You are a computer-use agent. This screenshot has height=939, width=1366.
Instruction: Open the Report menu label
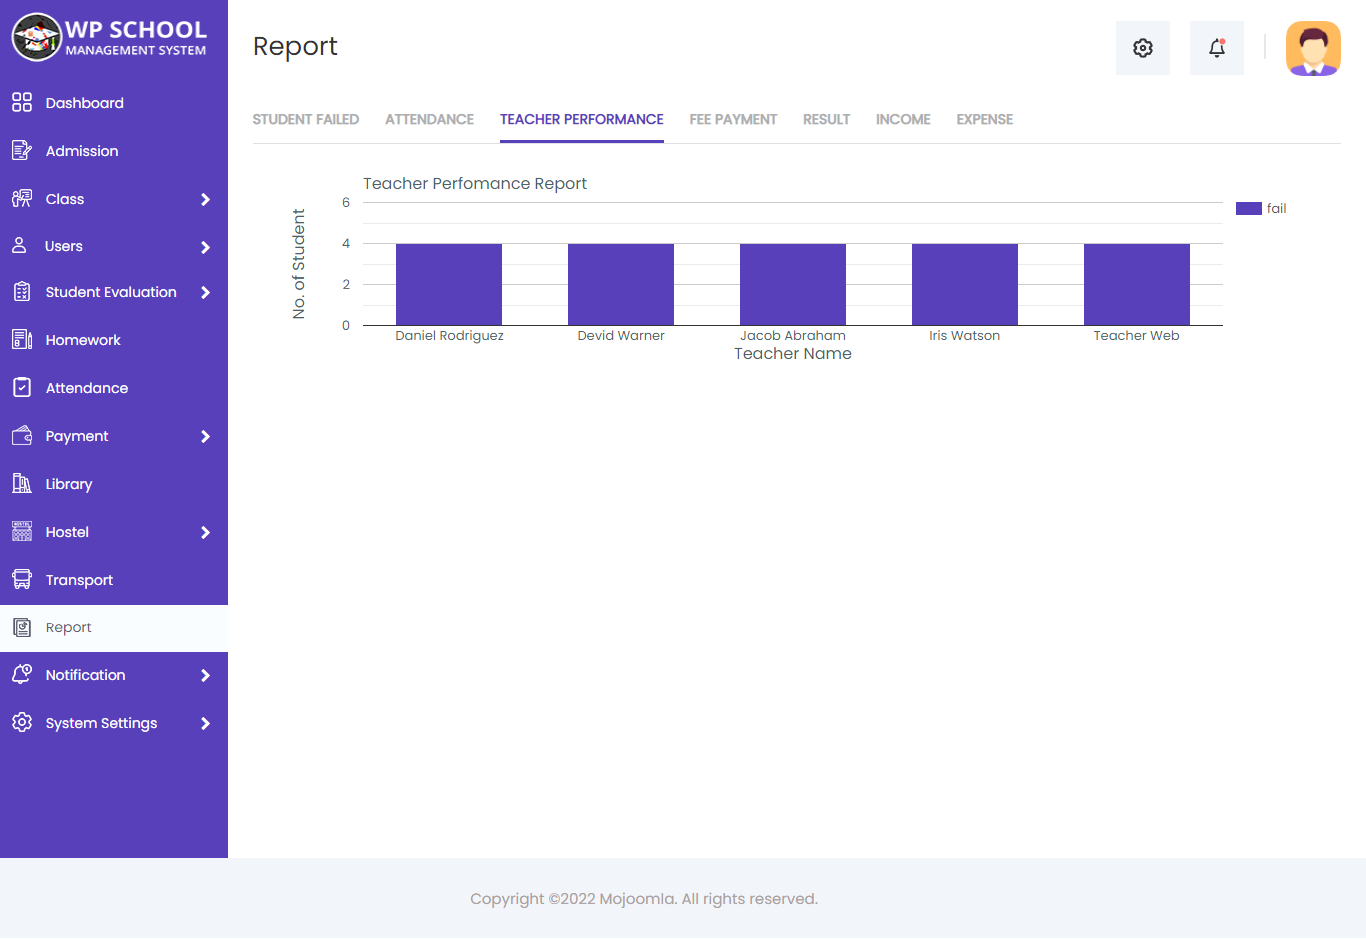point(68,627)
